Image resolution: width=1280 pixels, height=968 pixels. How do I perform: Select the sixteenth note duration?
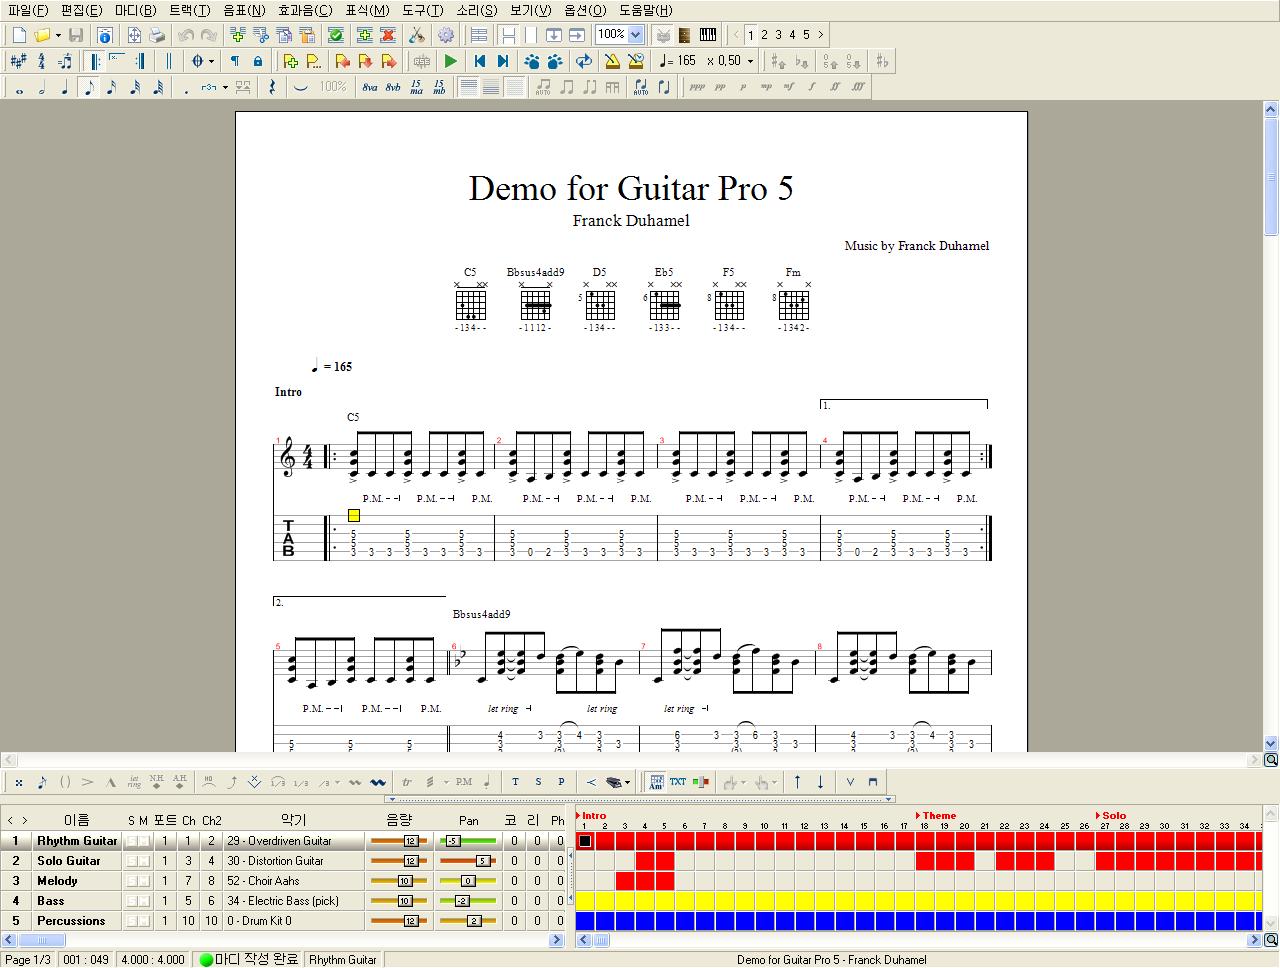click(111, 88)
